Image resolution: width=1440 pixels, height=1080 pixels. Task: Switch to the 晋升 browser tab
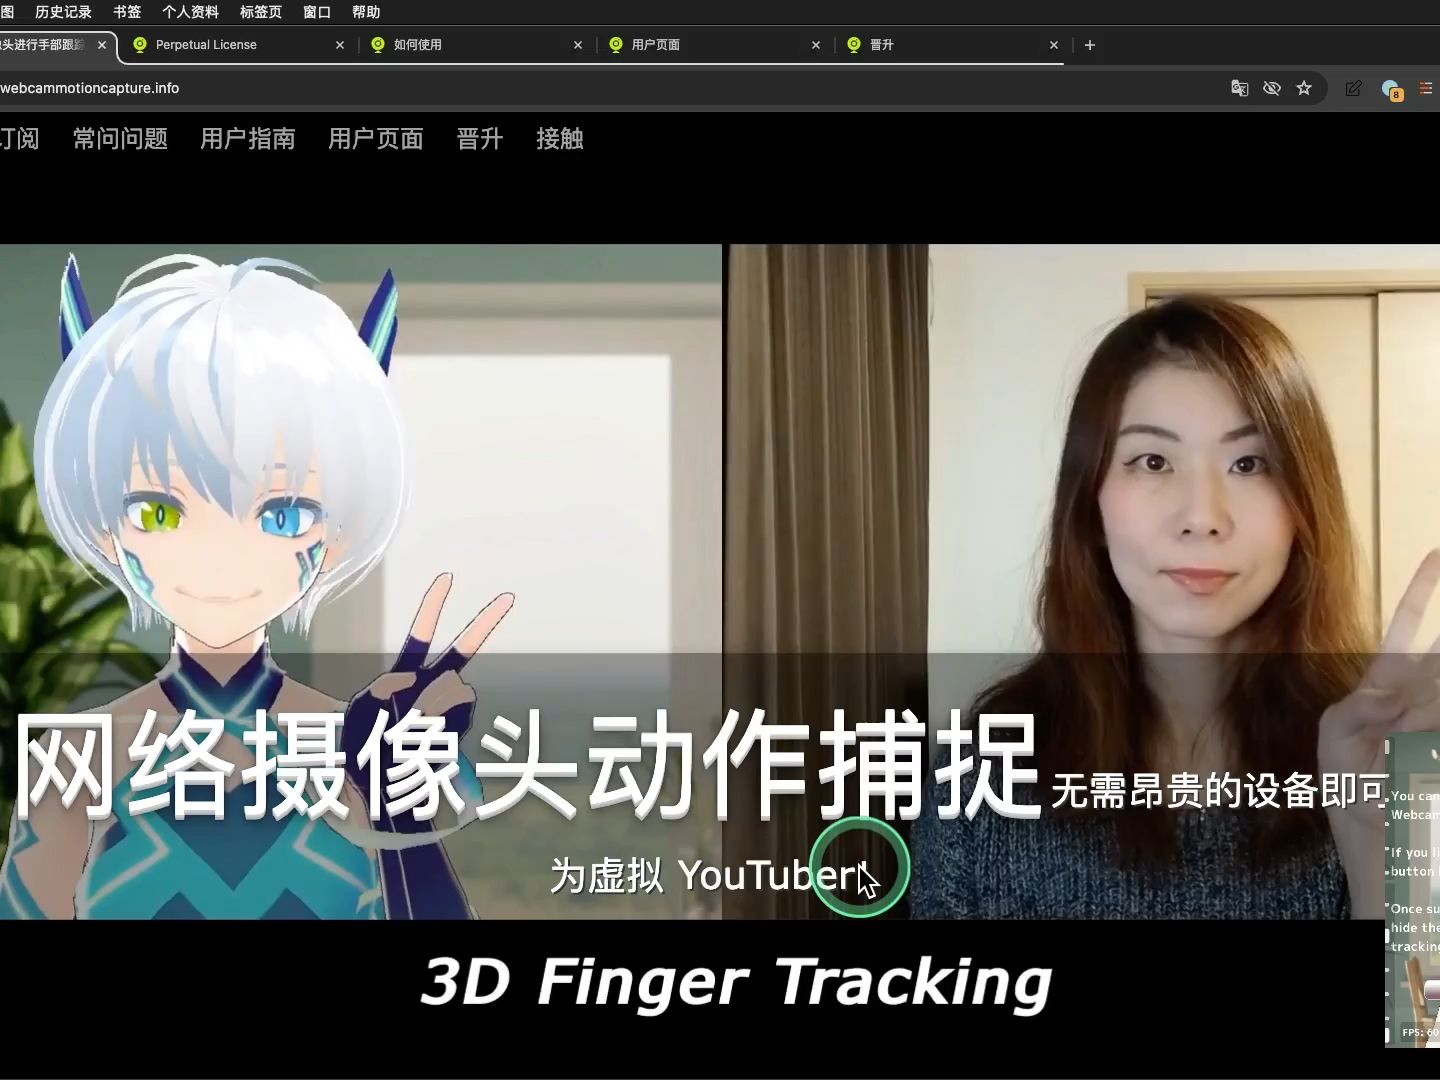952,45
